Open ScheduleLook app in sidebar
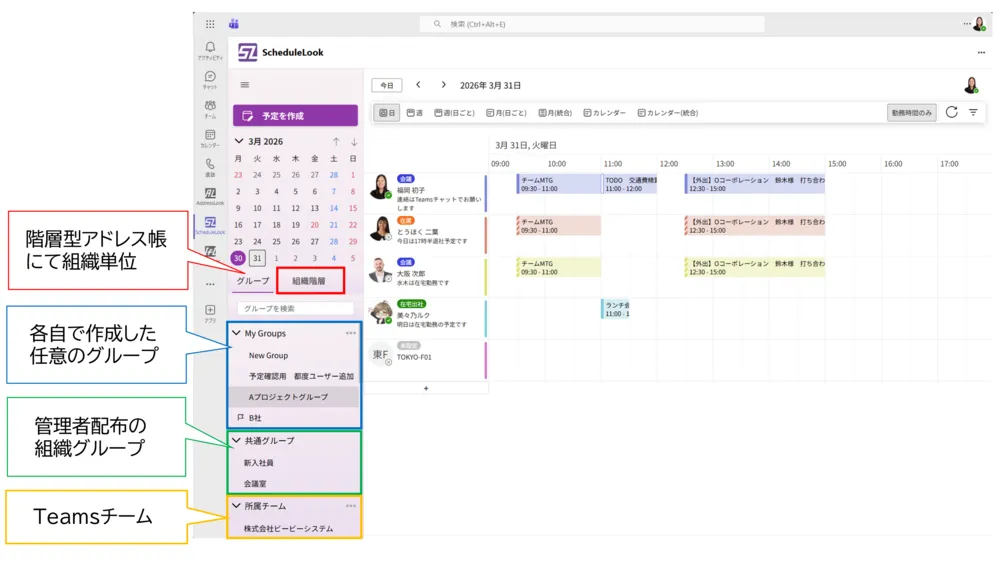The height and width of the screenshot is (563, 1000). coord(210,225)
